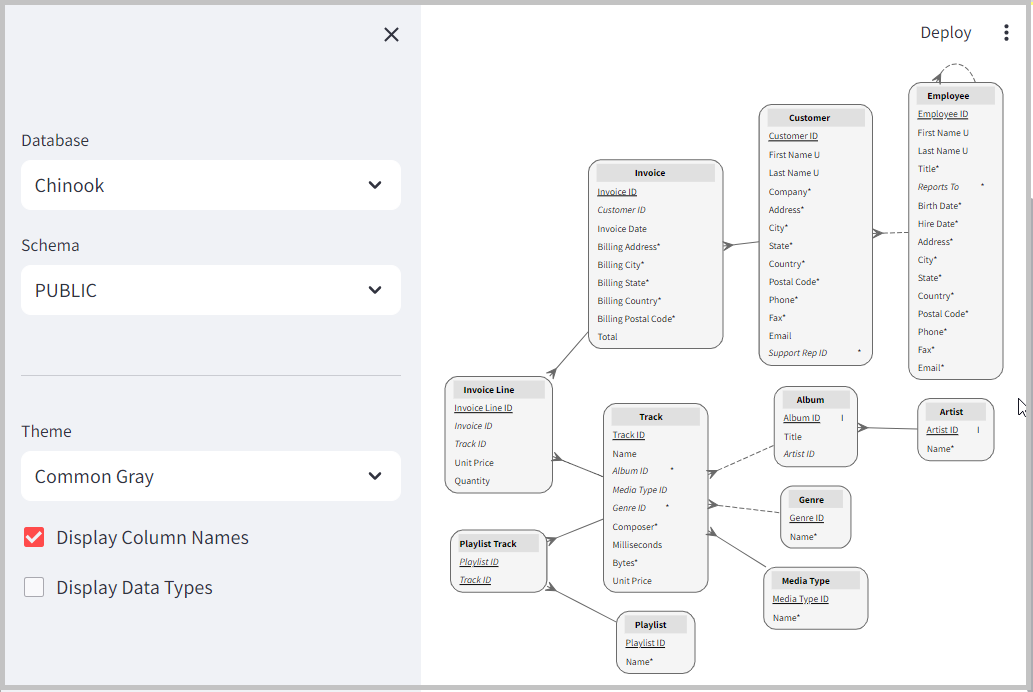Open the Theme dropdown showing Common Gray
1033x692 pixels.
tap(211, 476)
